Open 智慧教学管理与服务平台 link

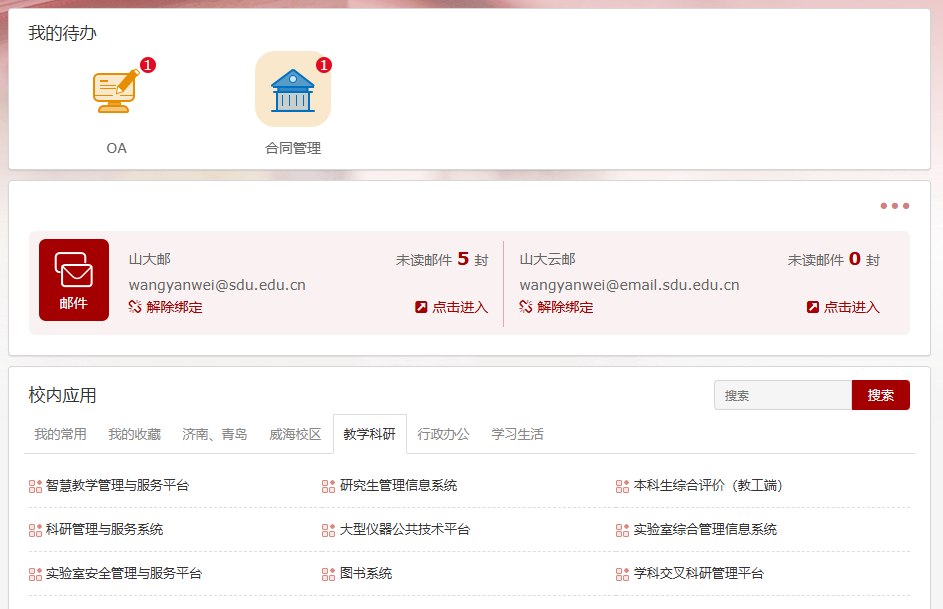tap(117, 486)
